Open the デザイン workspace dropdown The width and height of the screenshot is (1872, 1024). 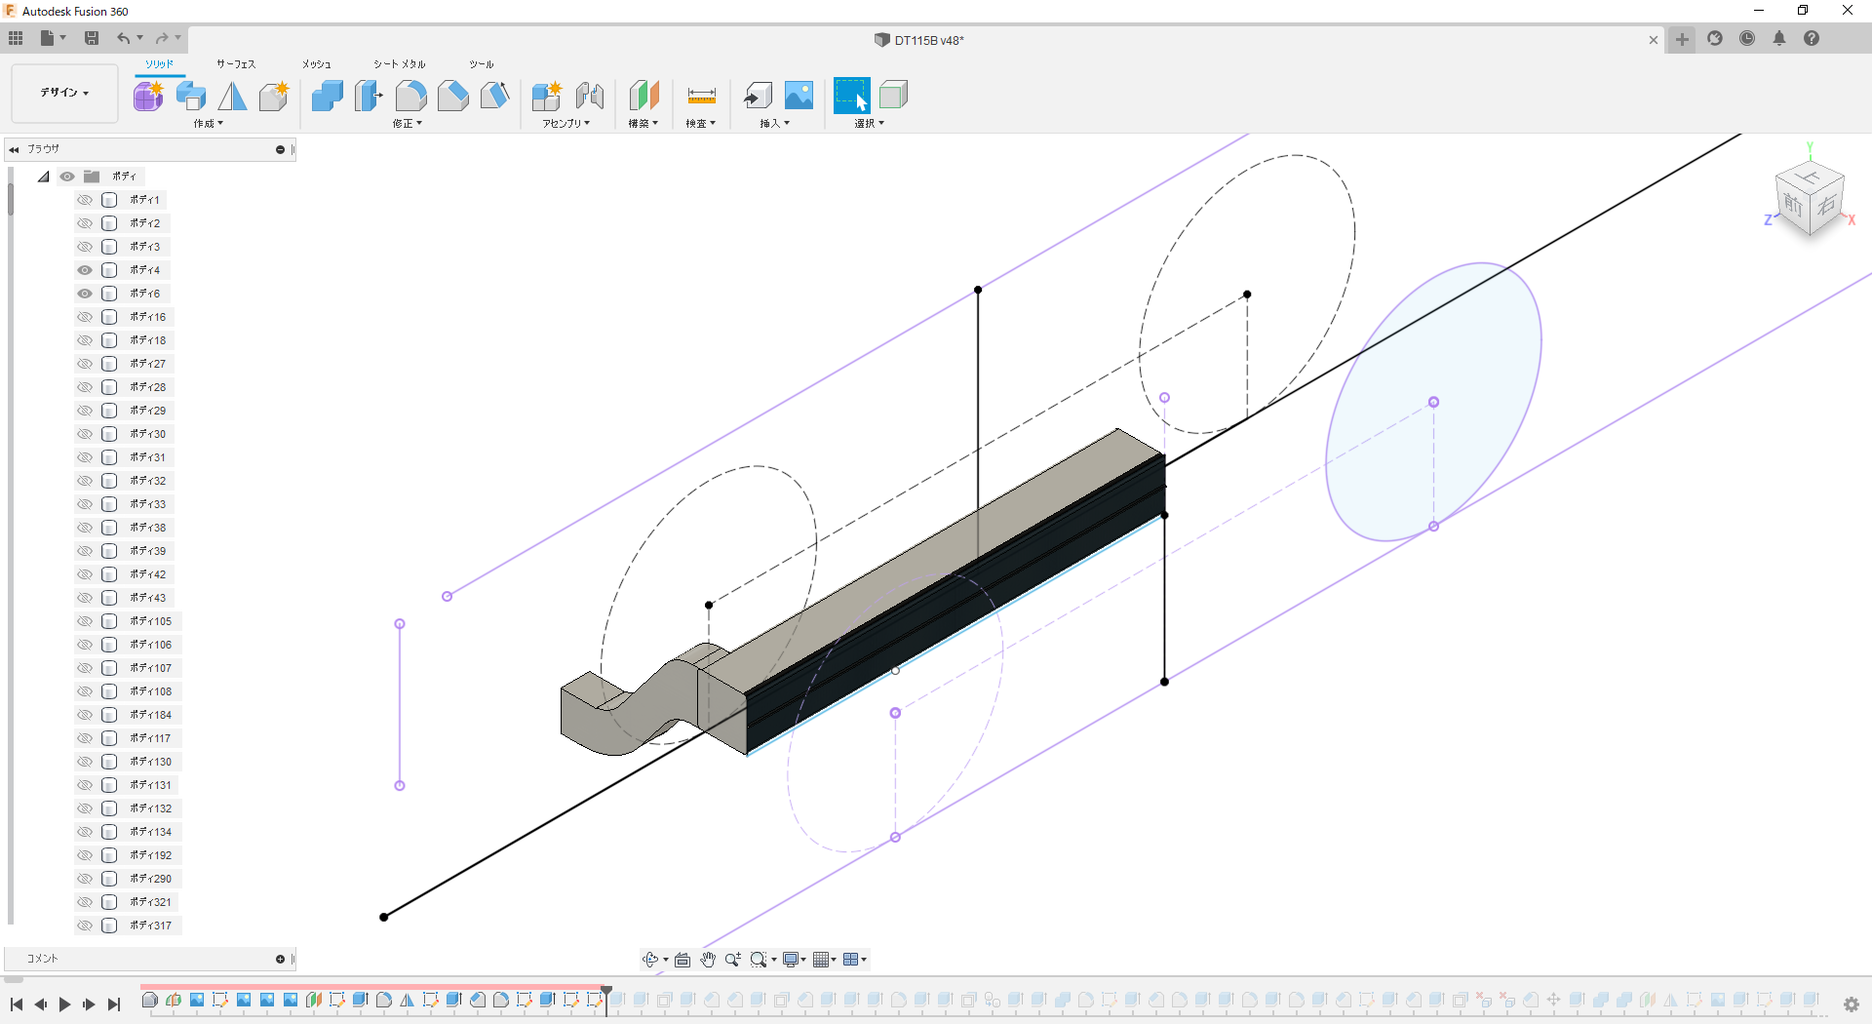coord(64,93)
